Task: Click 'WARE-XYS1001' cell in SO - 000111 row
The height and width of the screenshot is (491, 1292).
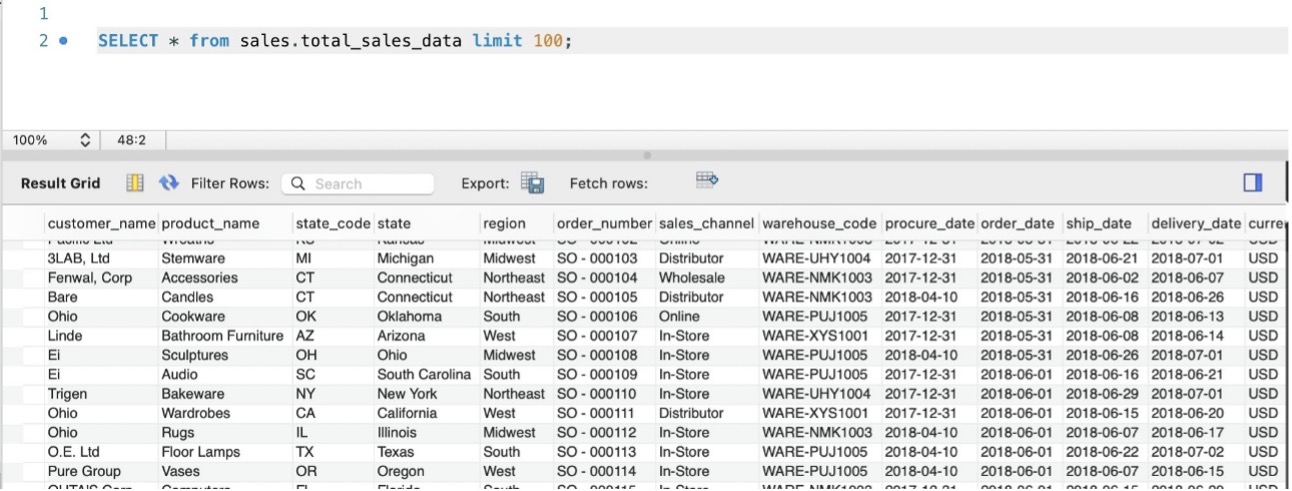Action: tap(816, 413)
